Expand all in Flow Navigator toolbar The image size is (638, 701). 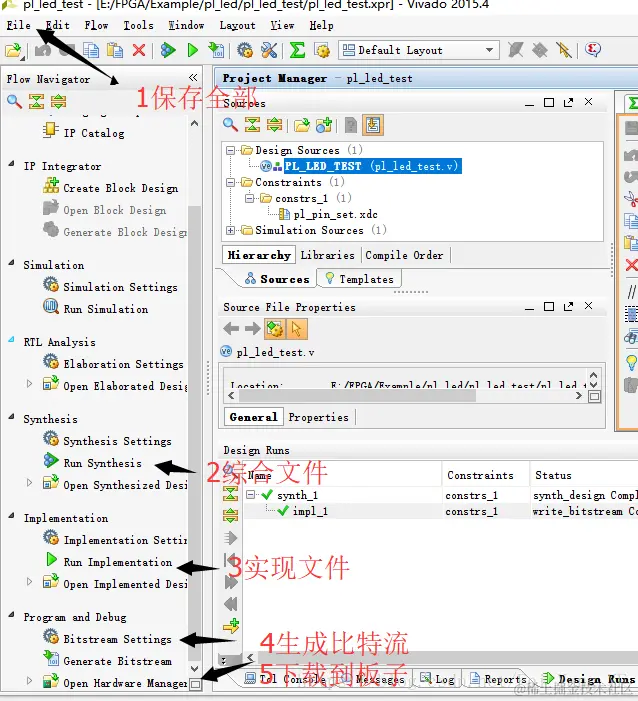pyautogui.click(x=59, y=101)
